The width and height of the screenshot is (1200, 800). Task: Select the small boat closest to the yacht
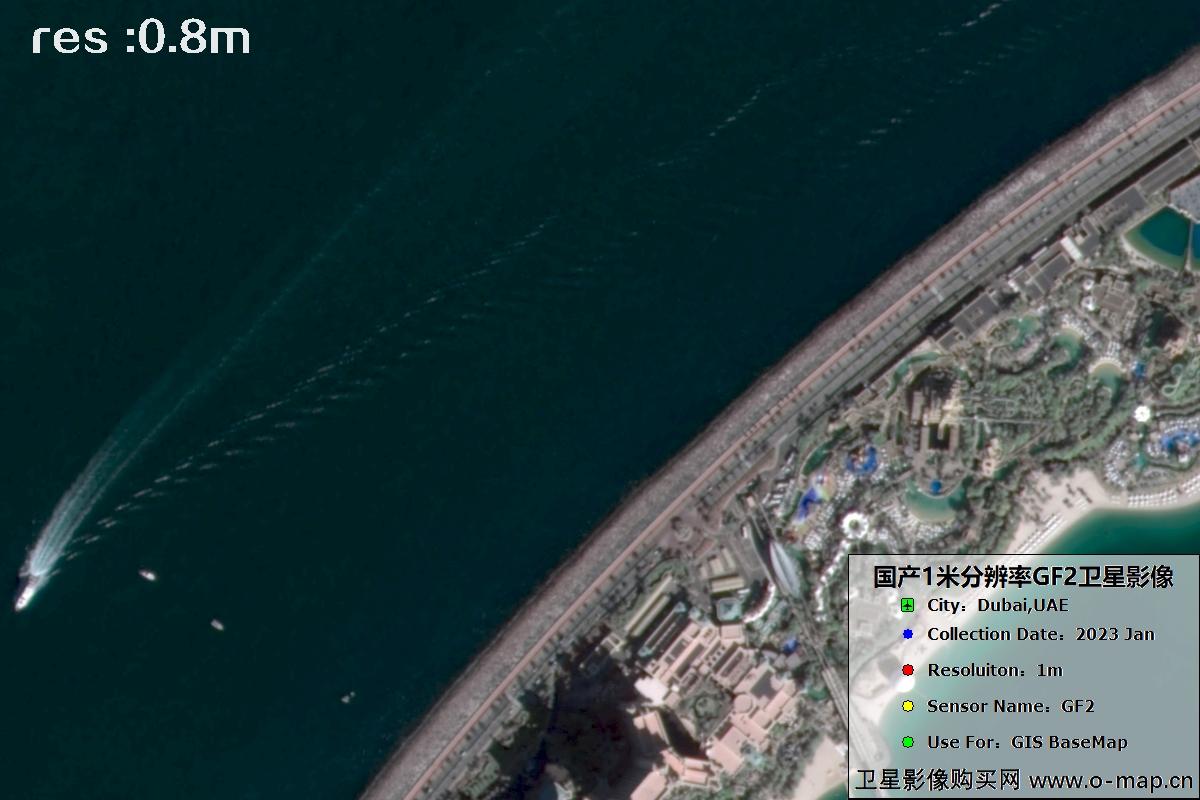pos(147,575)
